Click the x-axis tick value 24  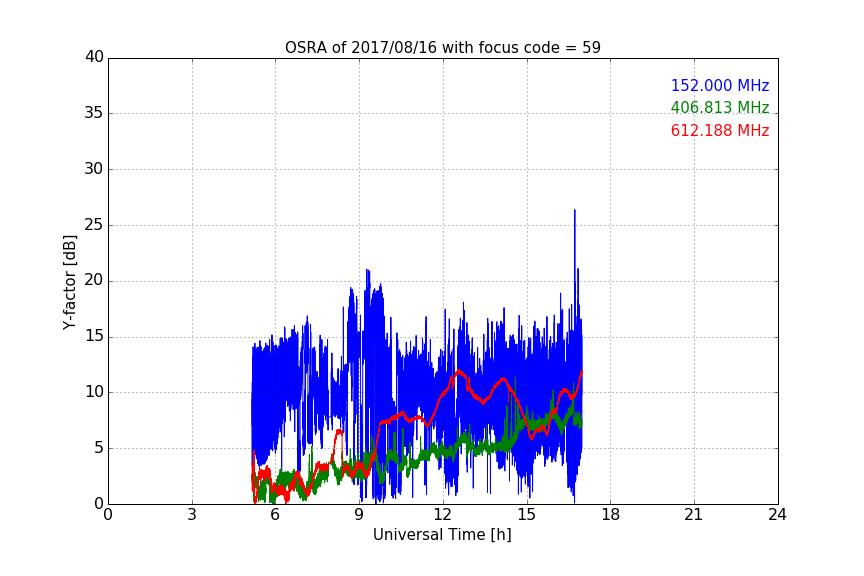click(778, 515)
